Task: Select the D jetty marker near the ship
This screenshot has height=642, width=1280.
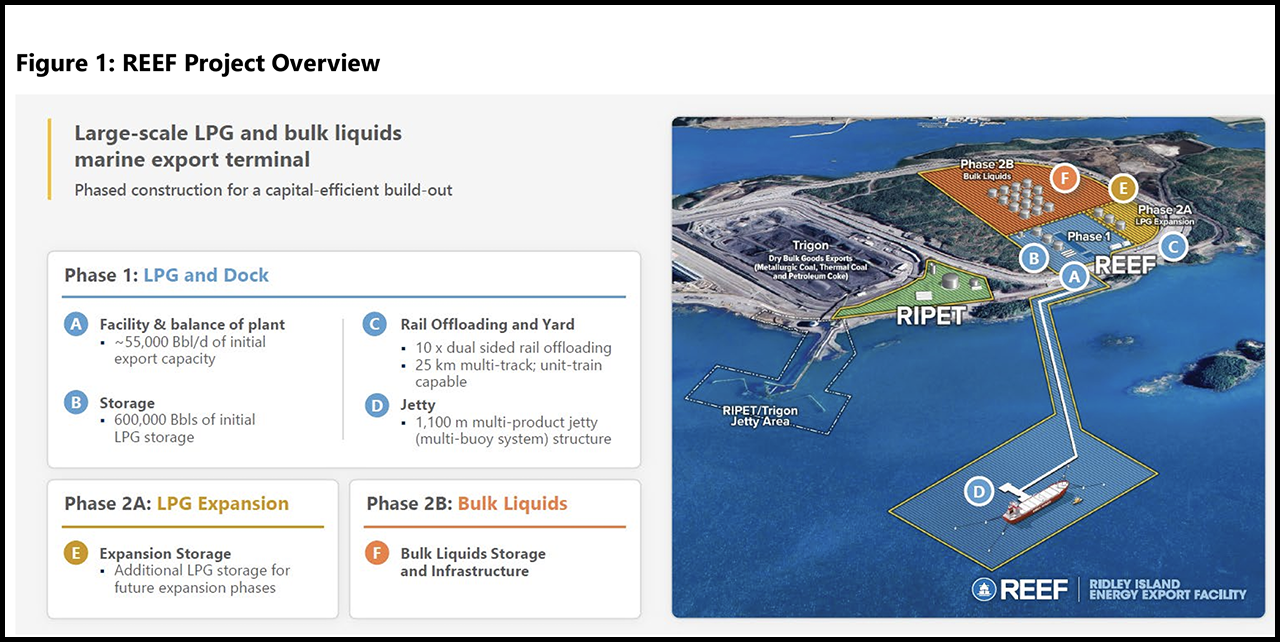Action: pos(978,492)
